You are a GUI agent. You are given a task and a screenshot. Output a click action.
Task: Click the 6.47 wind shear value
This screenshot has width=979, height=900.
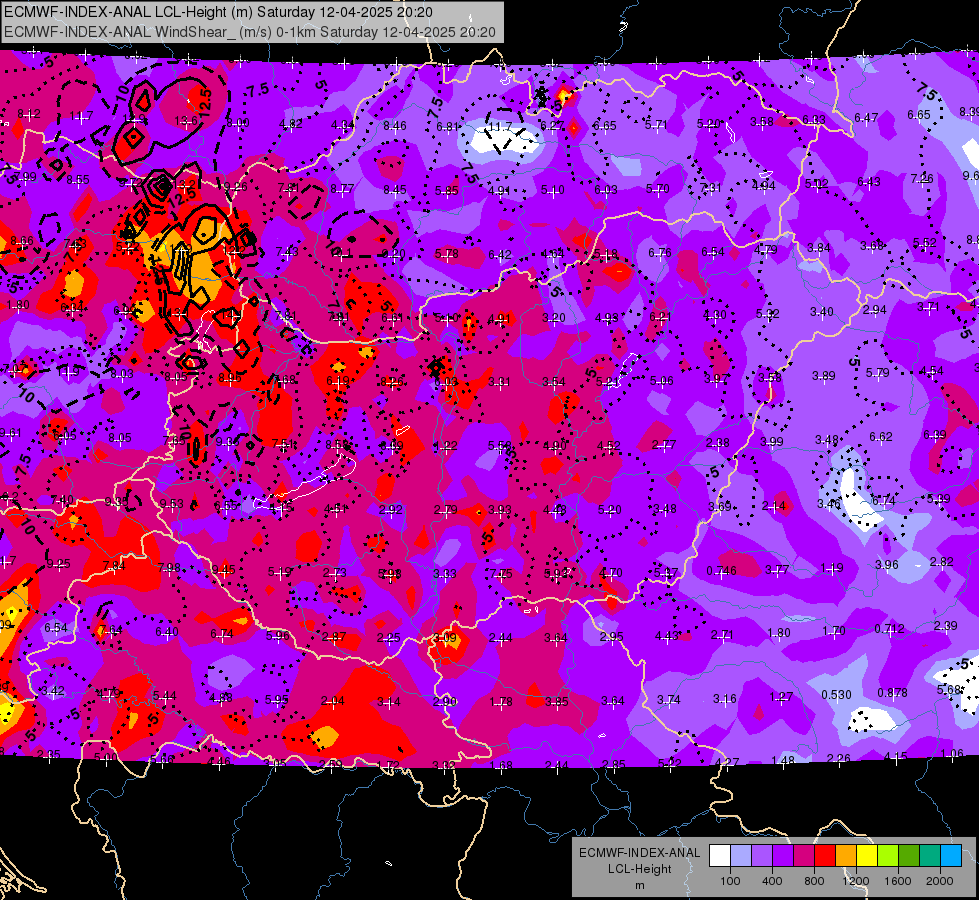tap(866, 117)
